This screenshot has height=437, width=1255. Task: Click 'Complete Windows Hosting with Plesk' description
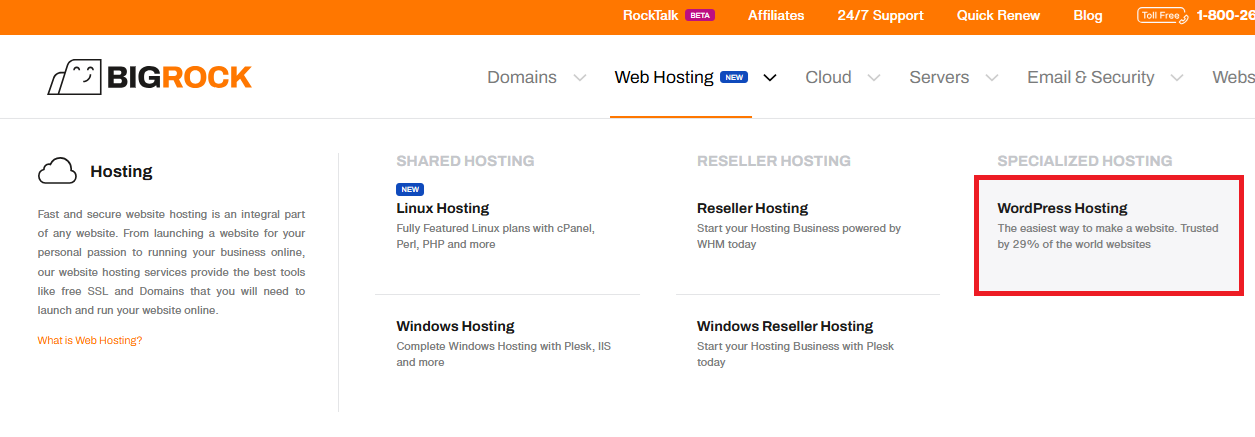click(x=504, y=354)
